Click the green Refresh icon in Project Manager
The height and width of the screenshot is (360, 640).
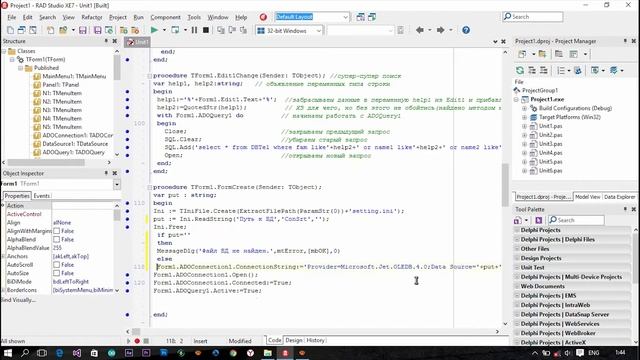click(x=520, y=71)
